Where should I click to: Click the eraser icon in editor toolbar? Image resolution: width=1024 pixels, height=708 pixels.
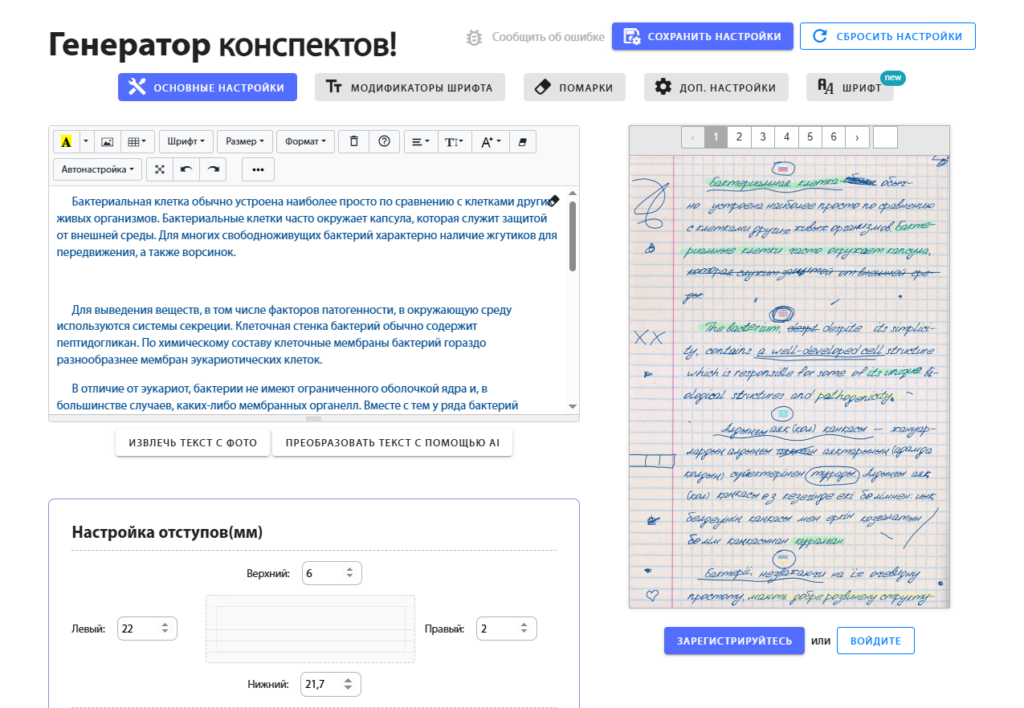pyautogui.click(x=522, y=142)
